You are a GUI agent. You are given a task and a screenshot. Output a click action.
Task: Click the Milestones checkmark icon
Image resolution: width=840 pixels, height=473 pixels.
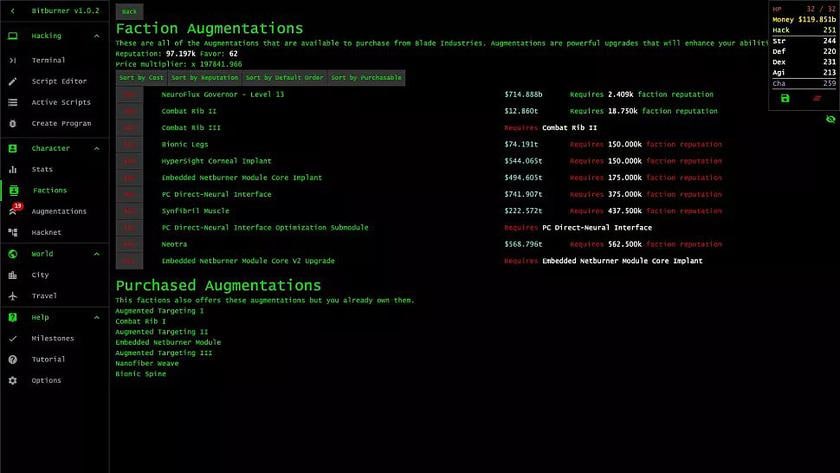coord(13,339)
